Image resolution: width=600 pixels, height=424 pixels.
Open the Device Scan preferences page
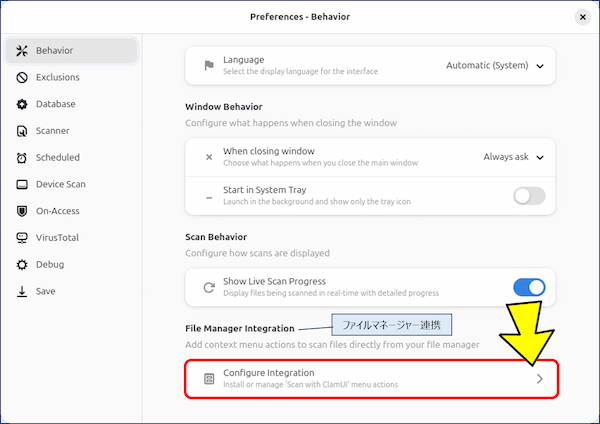(71, 184)
